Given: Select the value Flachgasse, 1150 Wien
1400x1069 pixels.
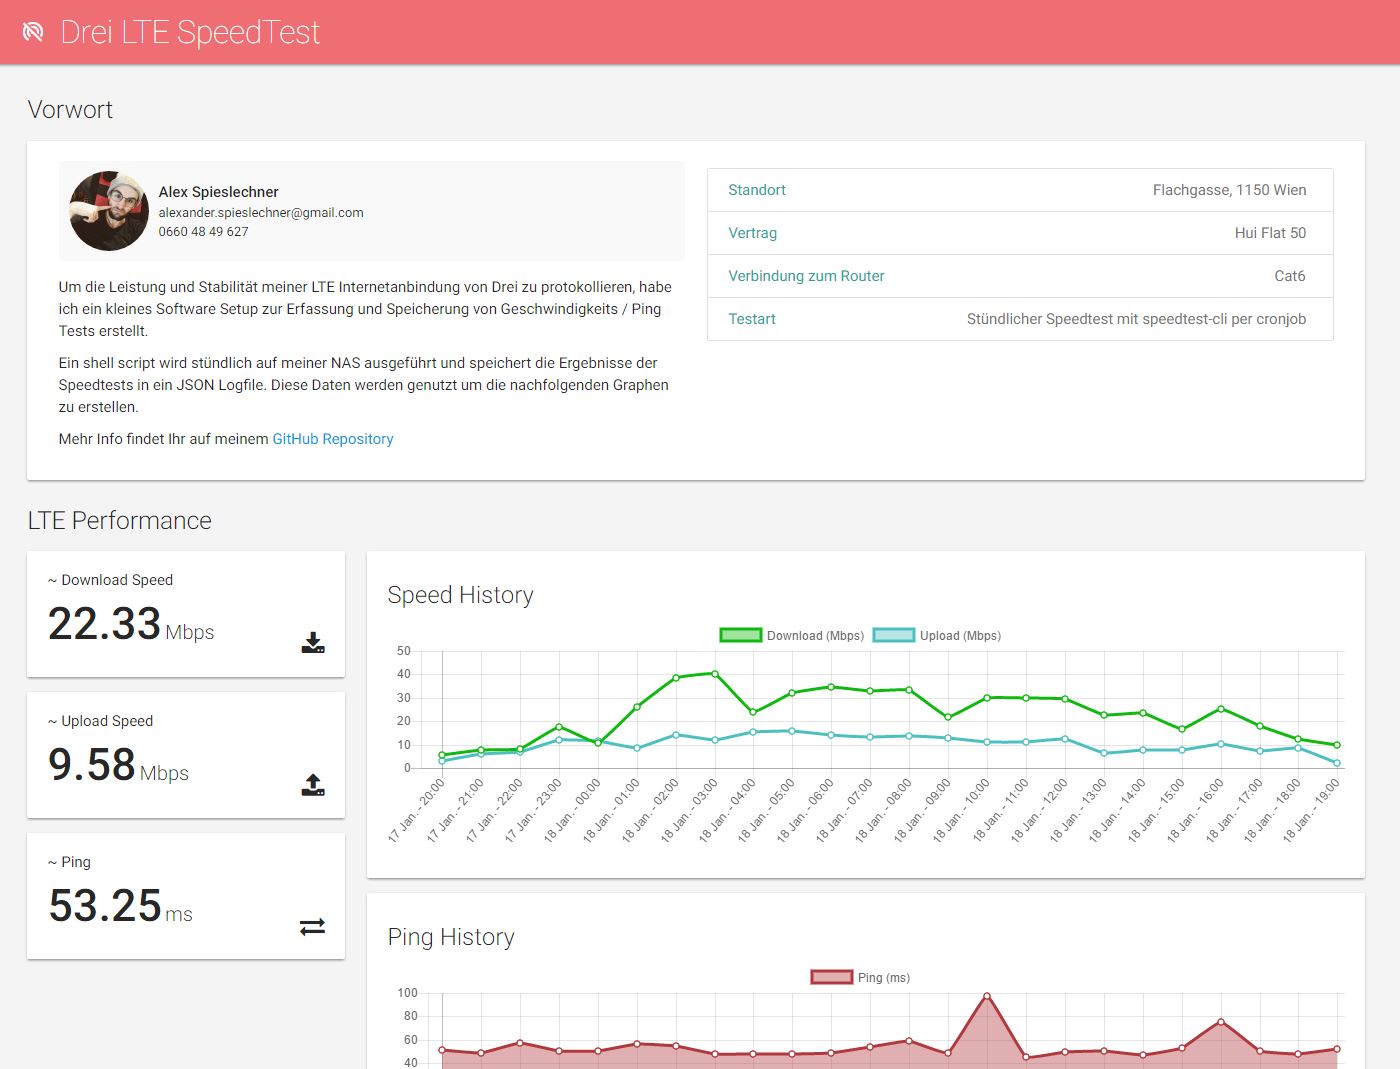Looking at the screenshot, I should [1229, 190].
